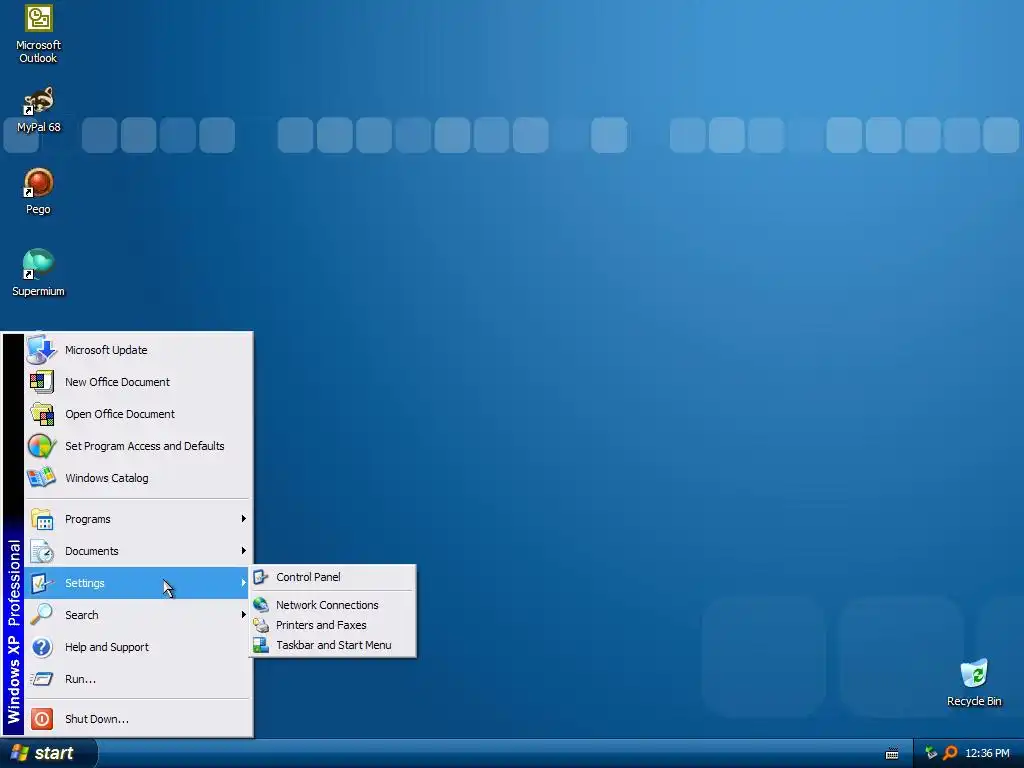The height and width of the screenshot is (768, 1024).
Task: Click the Windows XP Professional side banner
Action: click(x=14, y=535)
